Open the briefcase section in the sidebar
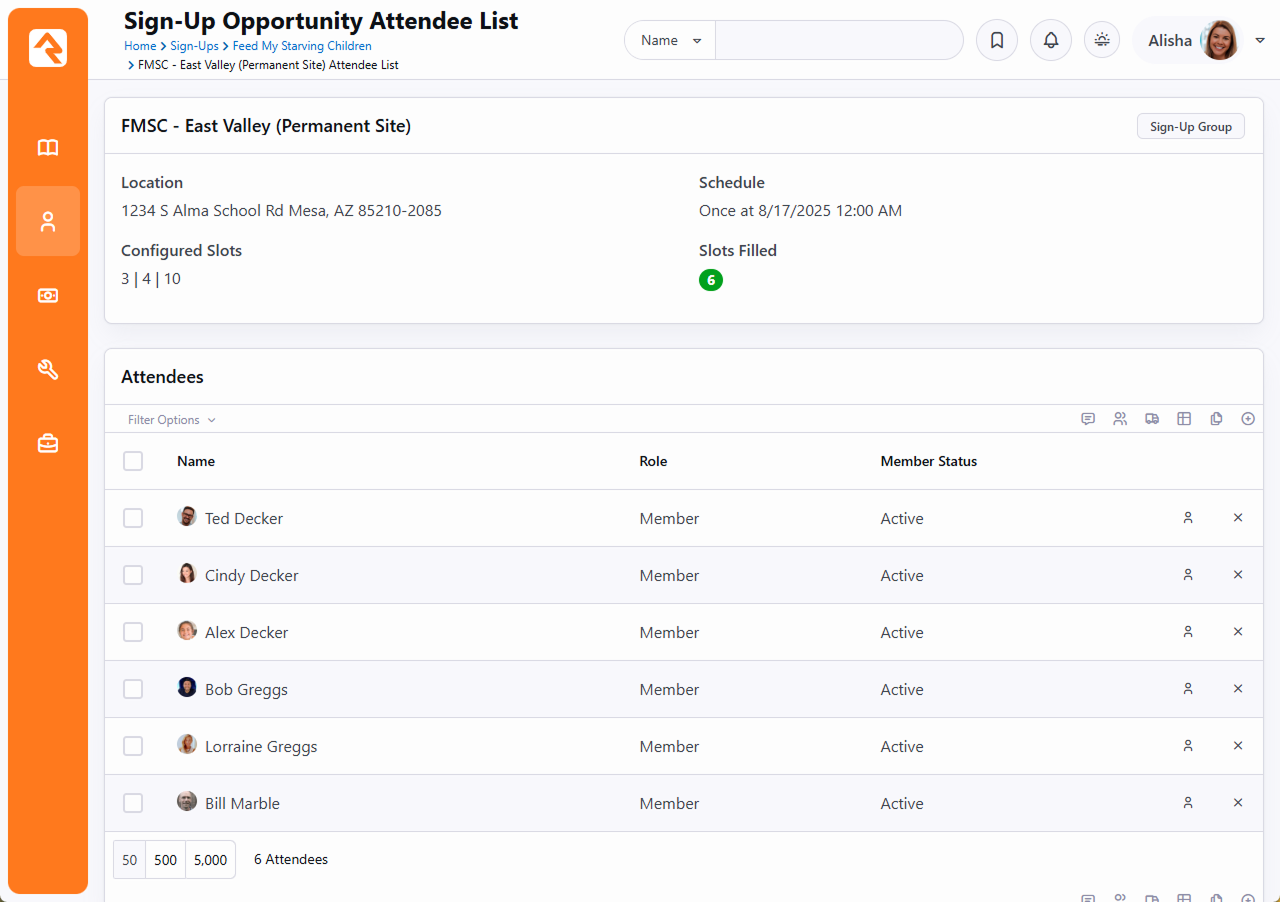Viewport: 1280px width, 902px height. (48, 444)
